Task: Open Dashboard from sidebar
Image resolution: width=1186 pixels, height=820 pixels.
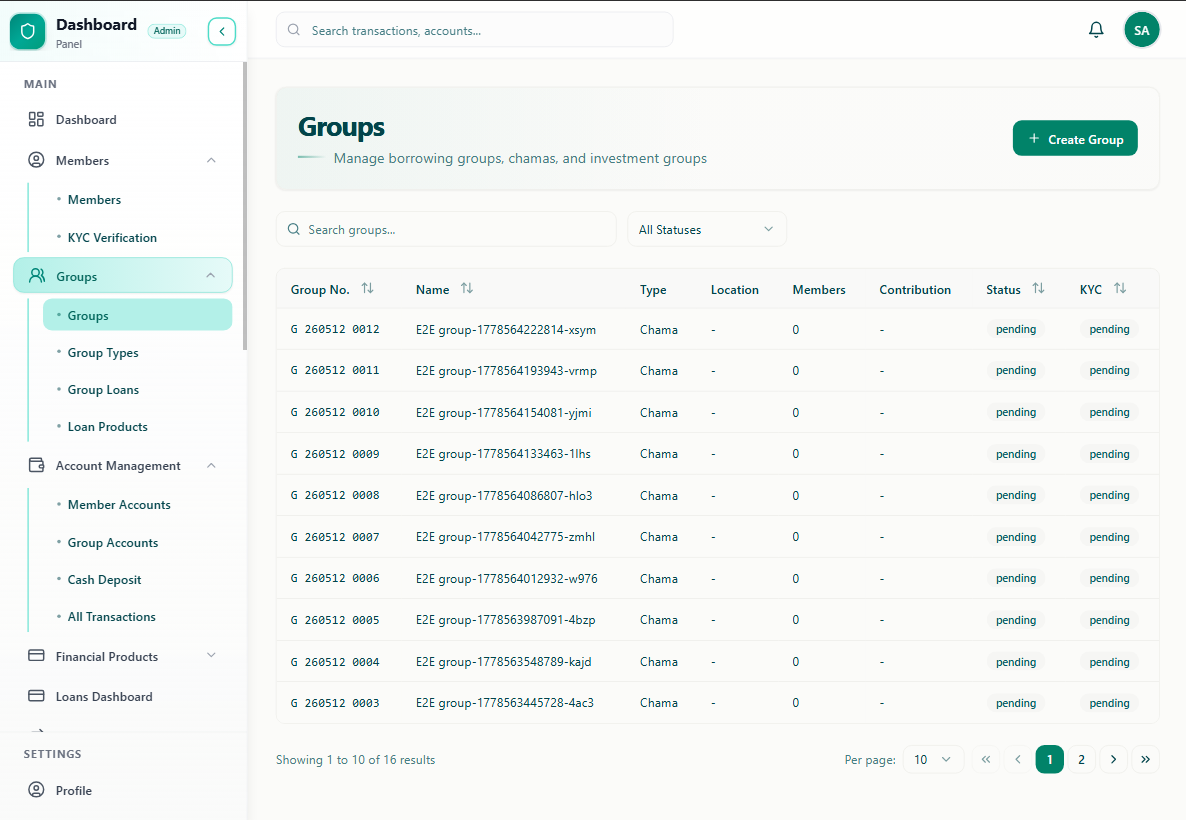Action: click(x=85, y=120)
